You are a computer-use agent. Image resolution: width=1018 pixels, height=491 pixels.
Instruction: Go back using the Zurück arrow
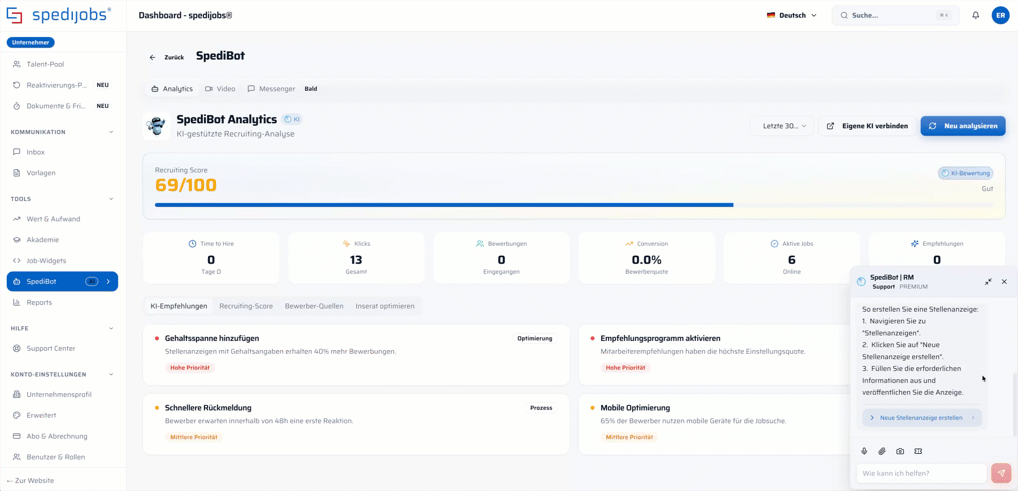click(166, 57)
